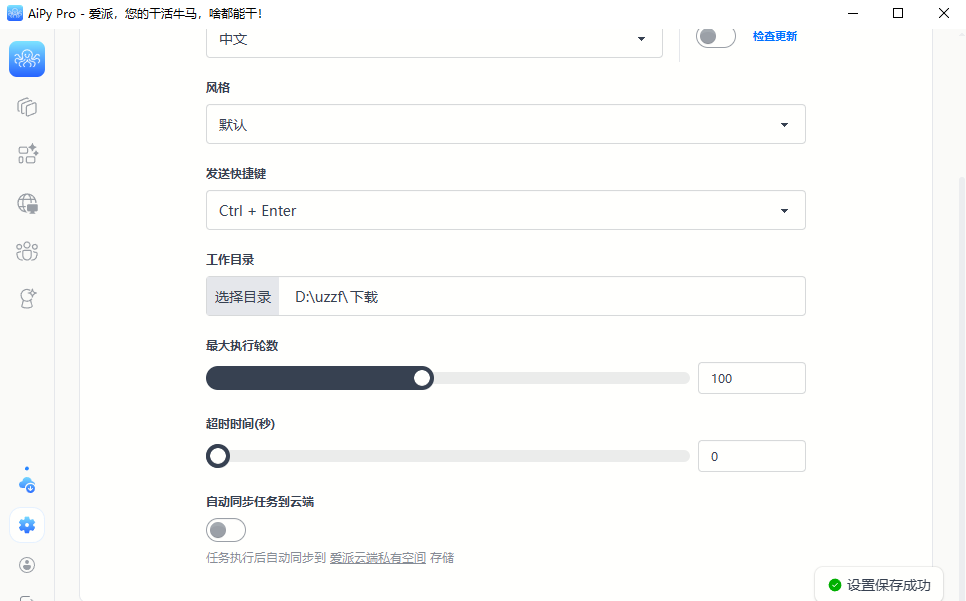Click the 超时时间 value input showing 0
Viewport: 966px width, 601px height.
(x=751, y=455)
